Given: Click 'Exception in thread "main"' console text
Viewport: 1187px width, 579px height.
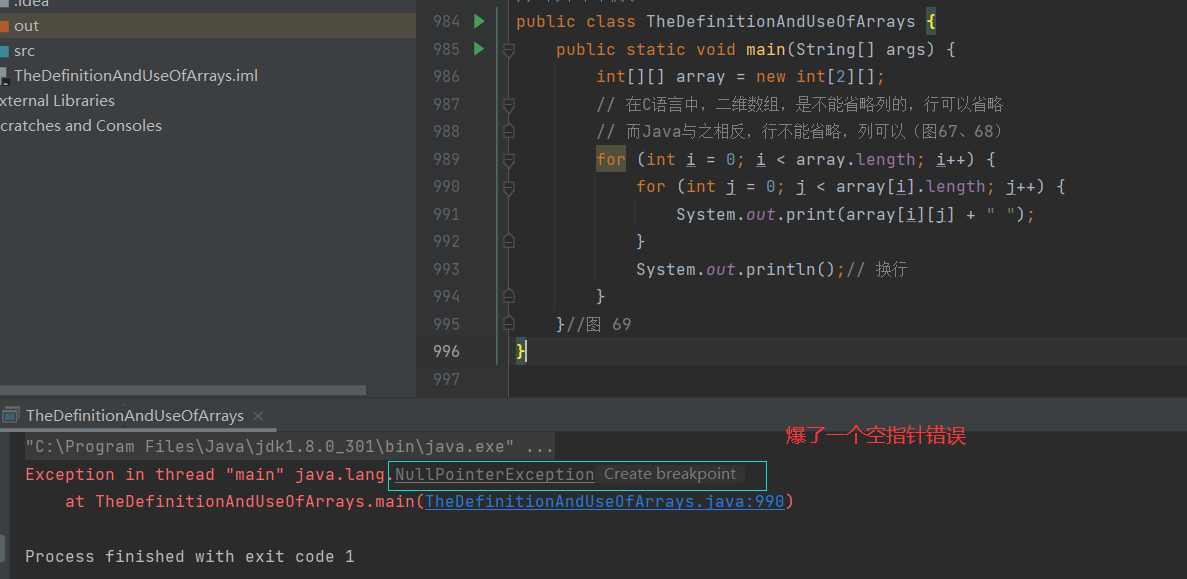Looking at the screenshot, I should (157, 475).
